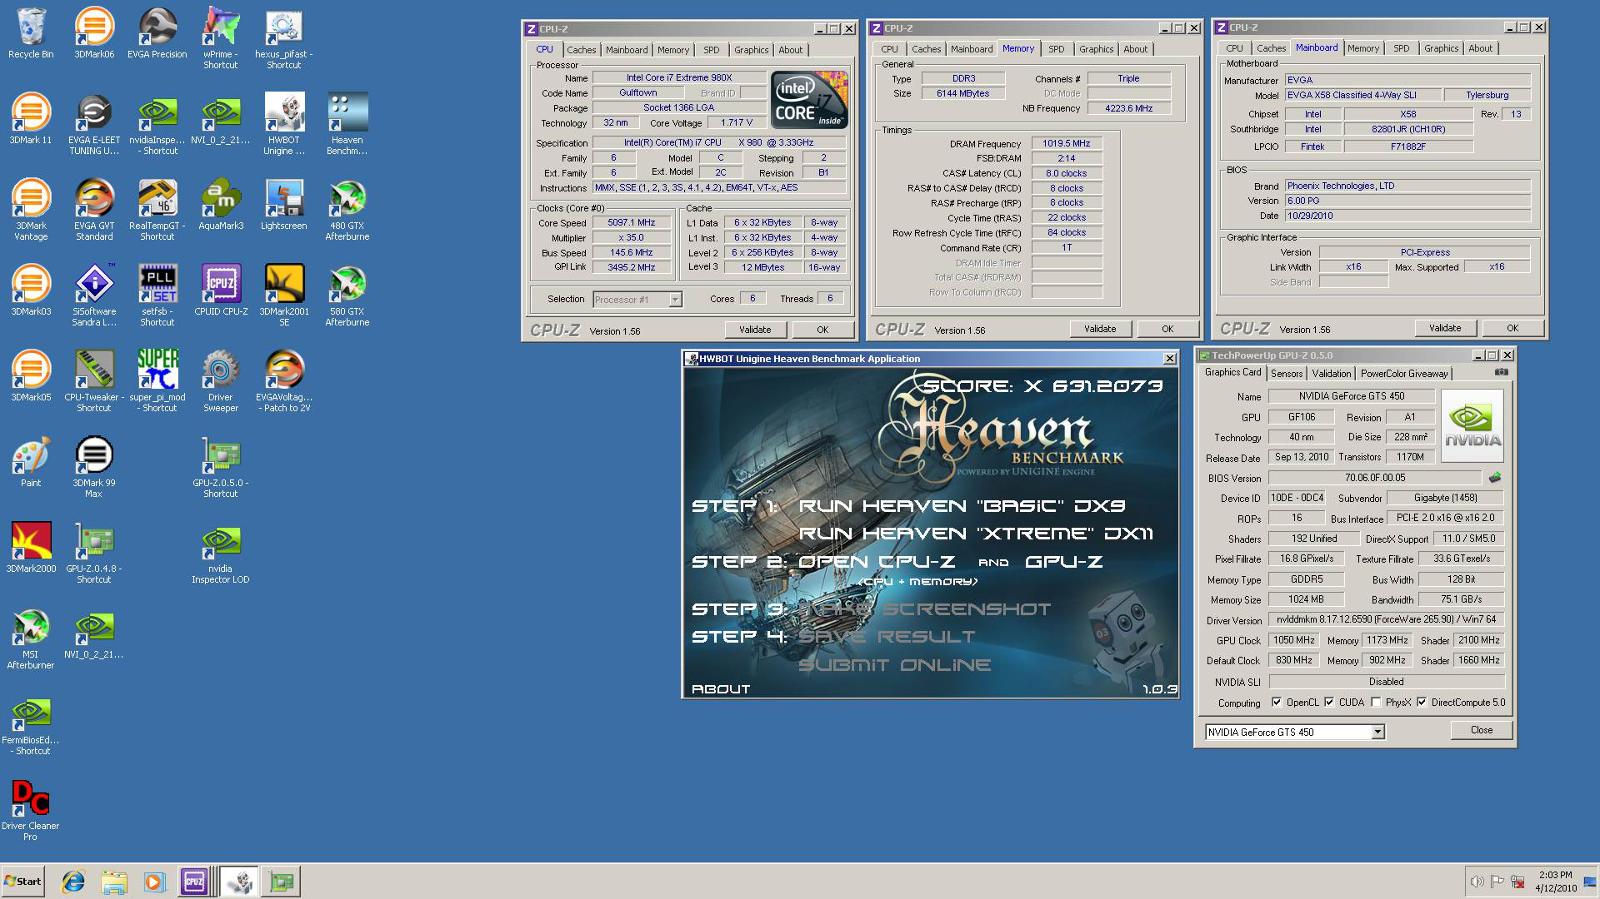Image resolution: width=1600 pixels, height=899 pixels.
Task: Open the CPU-Tweaker shortcut icon
Action: (x=94, y=382)
